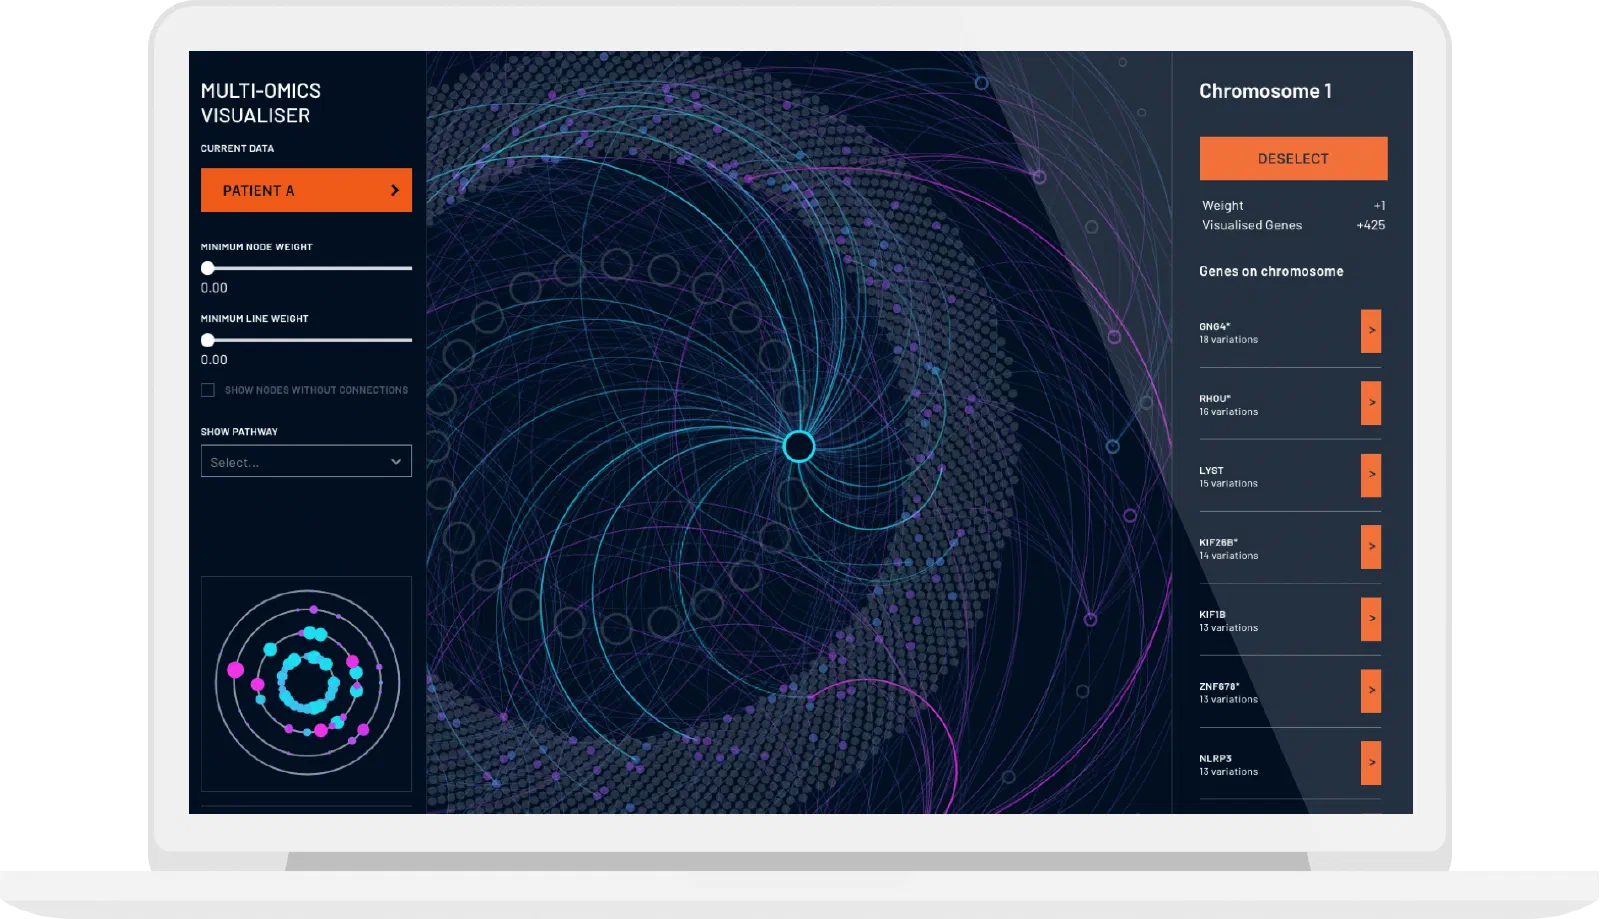Screen dimensions: 1600x919
Task: Click the 18 variations text under GNG4
Action: pyautogui.click(x=1229, y=340)
